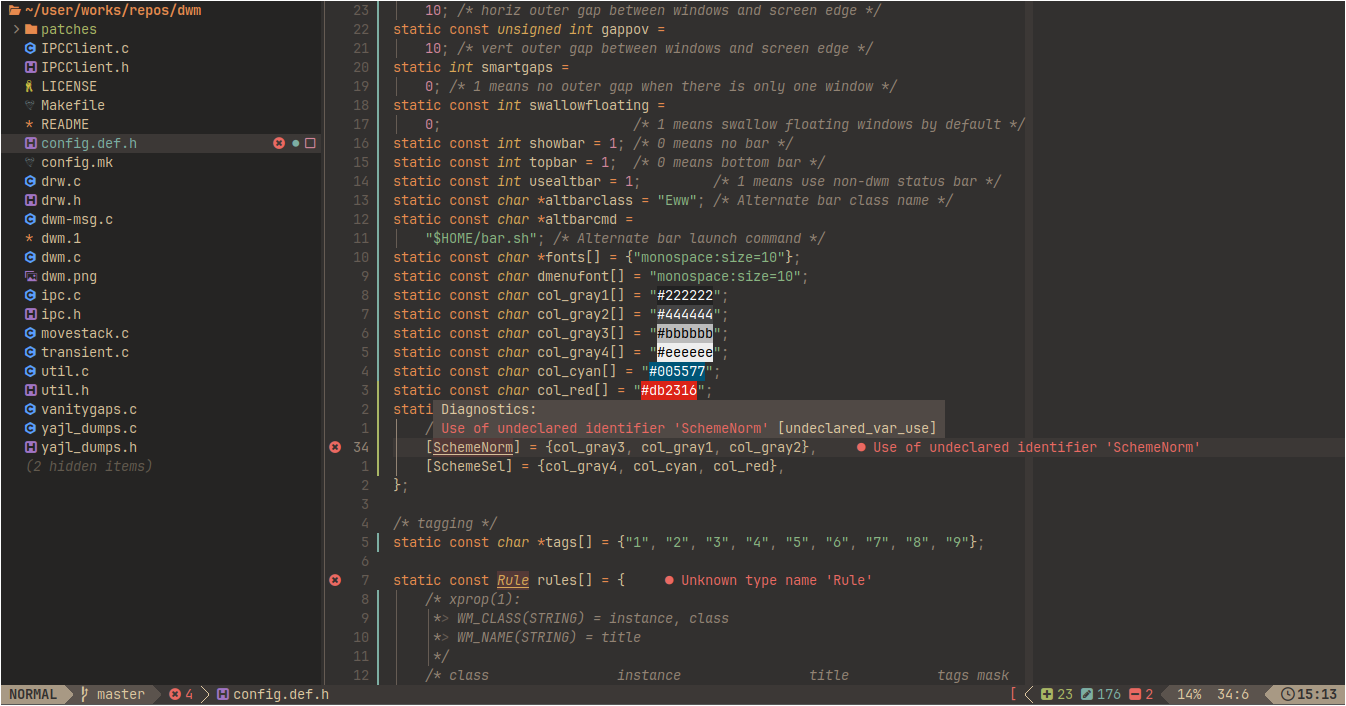Click the README file icon
Image resolution: width=1346 pixels, height=706 pixels.
tap(31, 124)
